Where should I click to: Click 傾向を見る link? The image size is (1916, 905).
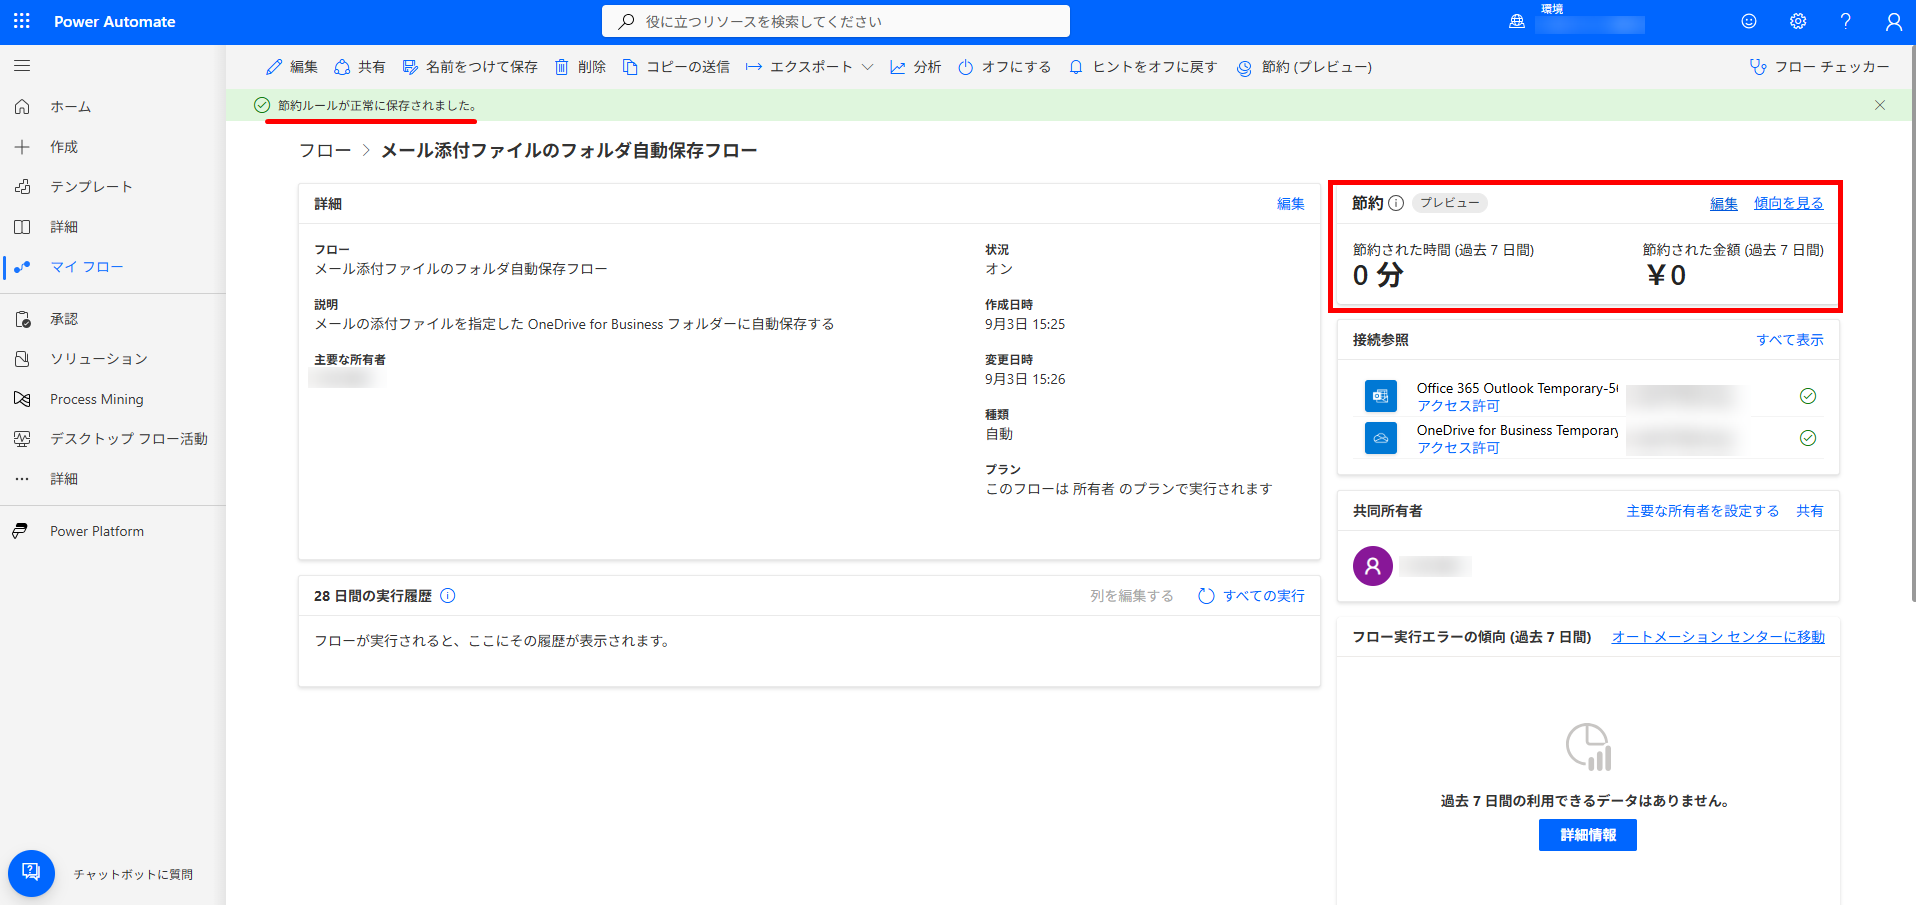click(1789, 203)
